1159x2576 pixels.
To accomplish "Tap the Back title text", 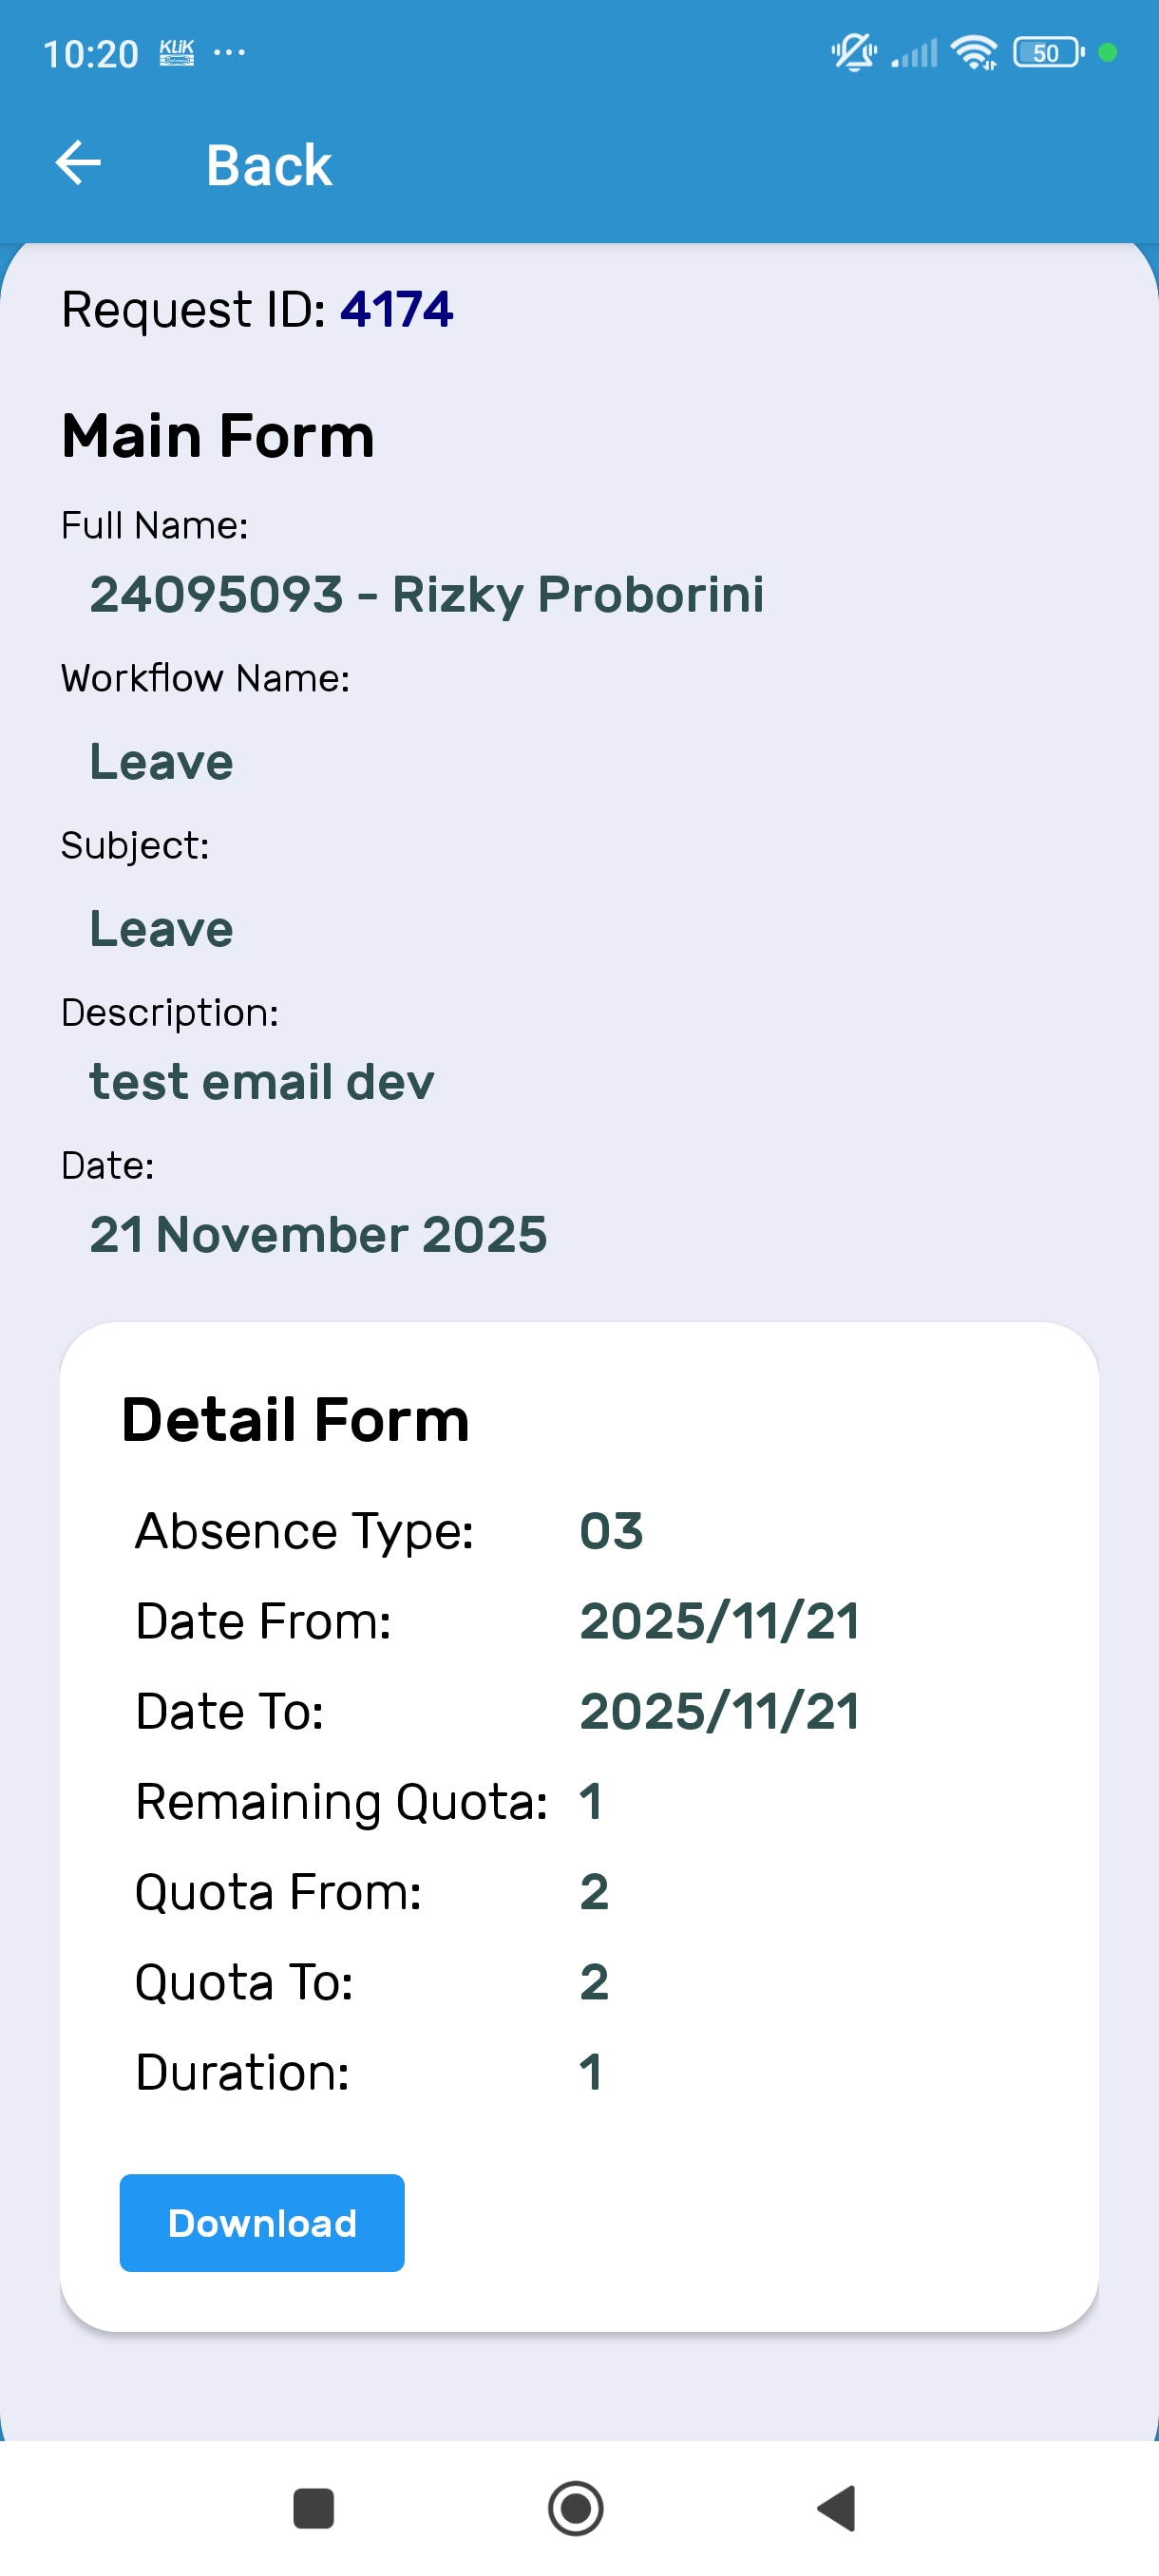I will click(x=268, y=165).
